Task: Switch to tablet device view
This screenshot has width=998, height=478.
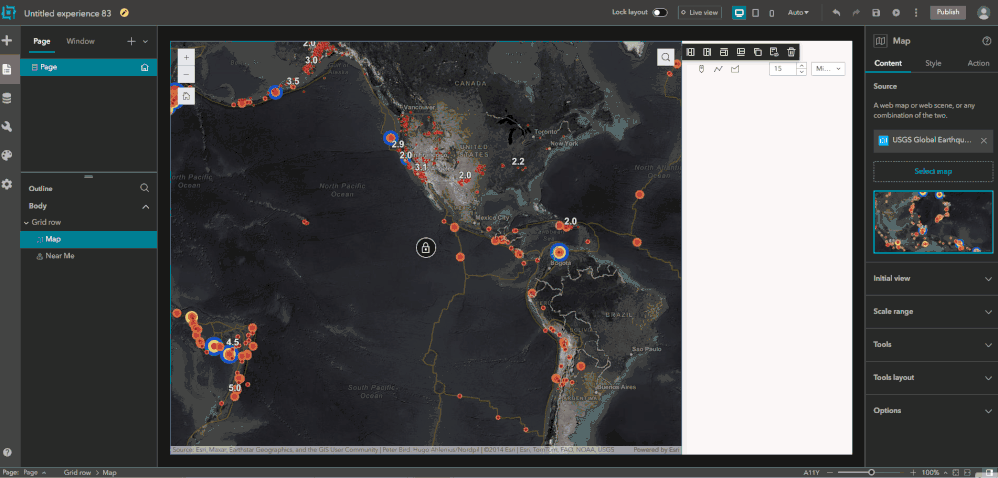Action: pyautogui.click(x=756, y=13)
